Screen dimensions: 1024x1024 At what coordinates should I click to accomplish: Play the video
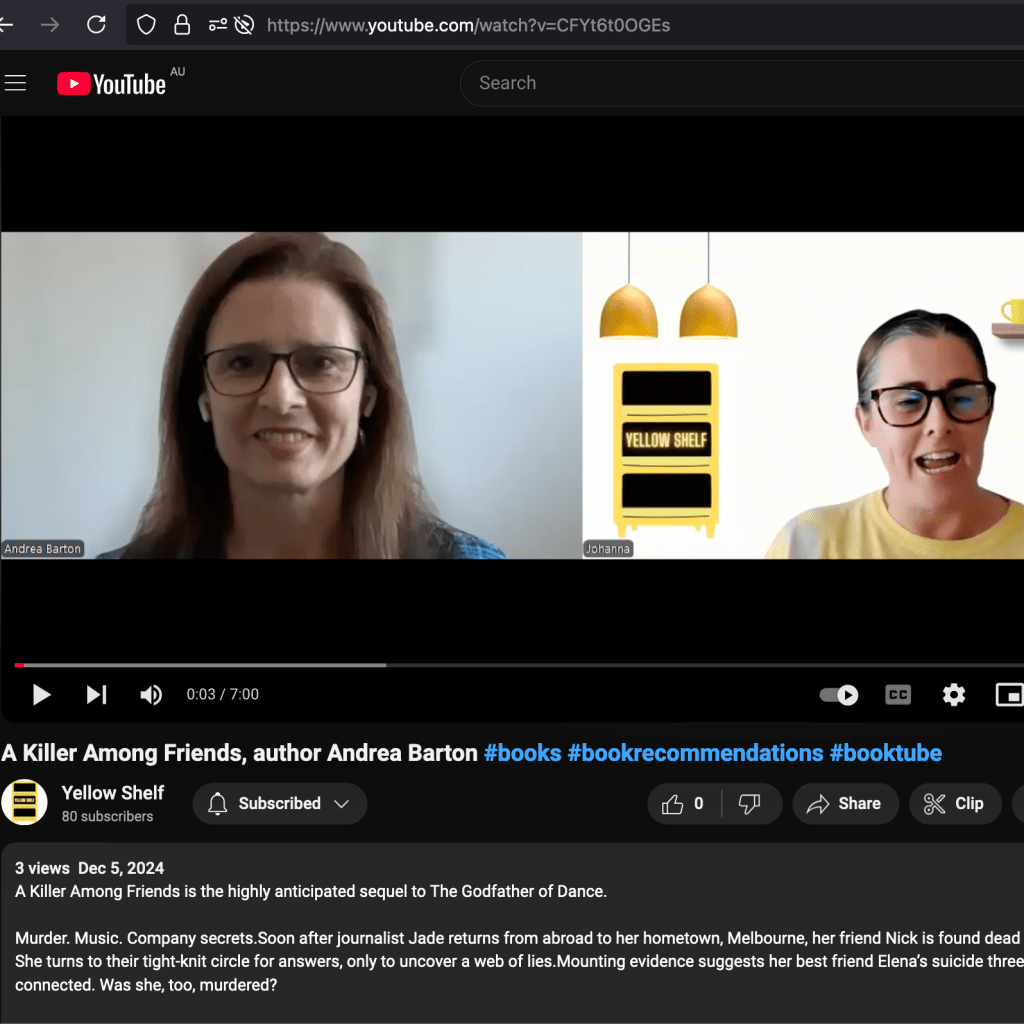click(x=41, y=694)
